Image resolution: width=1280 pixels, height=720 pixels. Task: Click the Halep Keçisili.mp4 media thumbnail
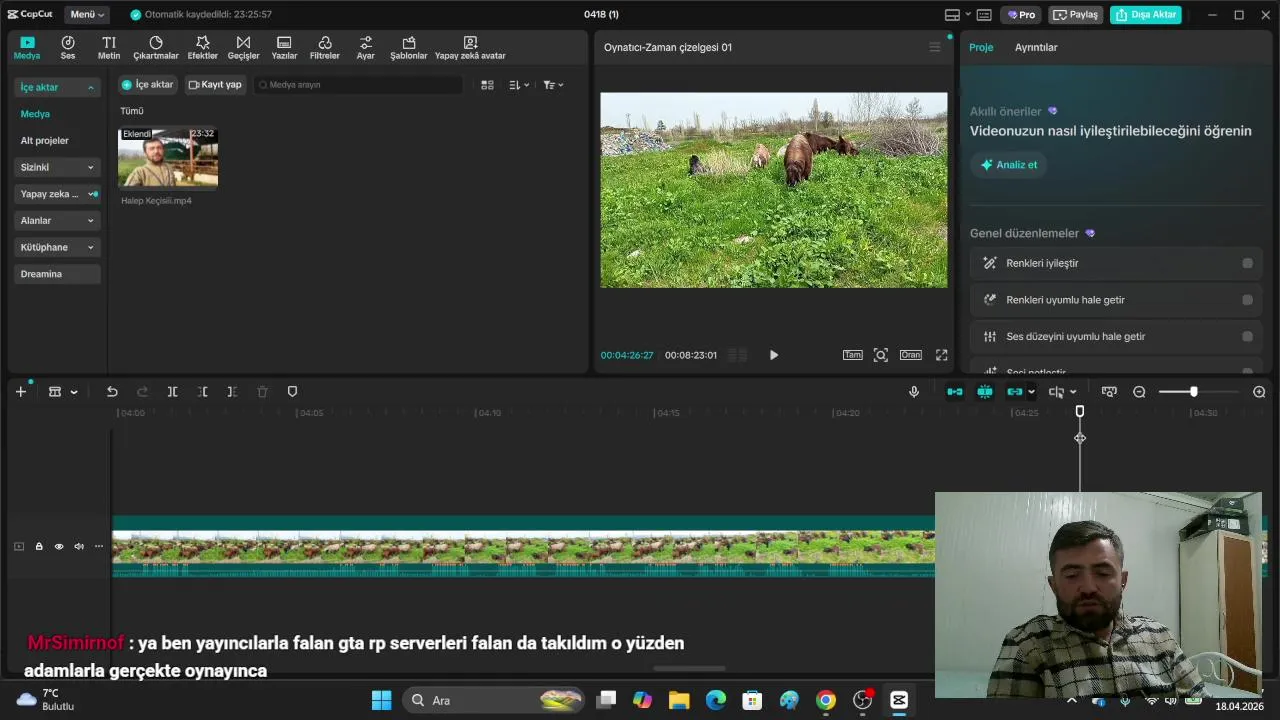click(168, 158)
